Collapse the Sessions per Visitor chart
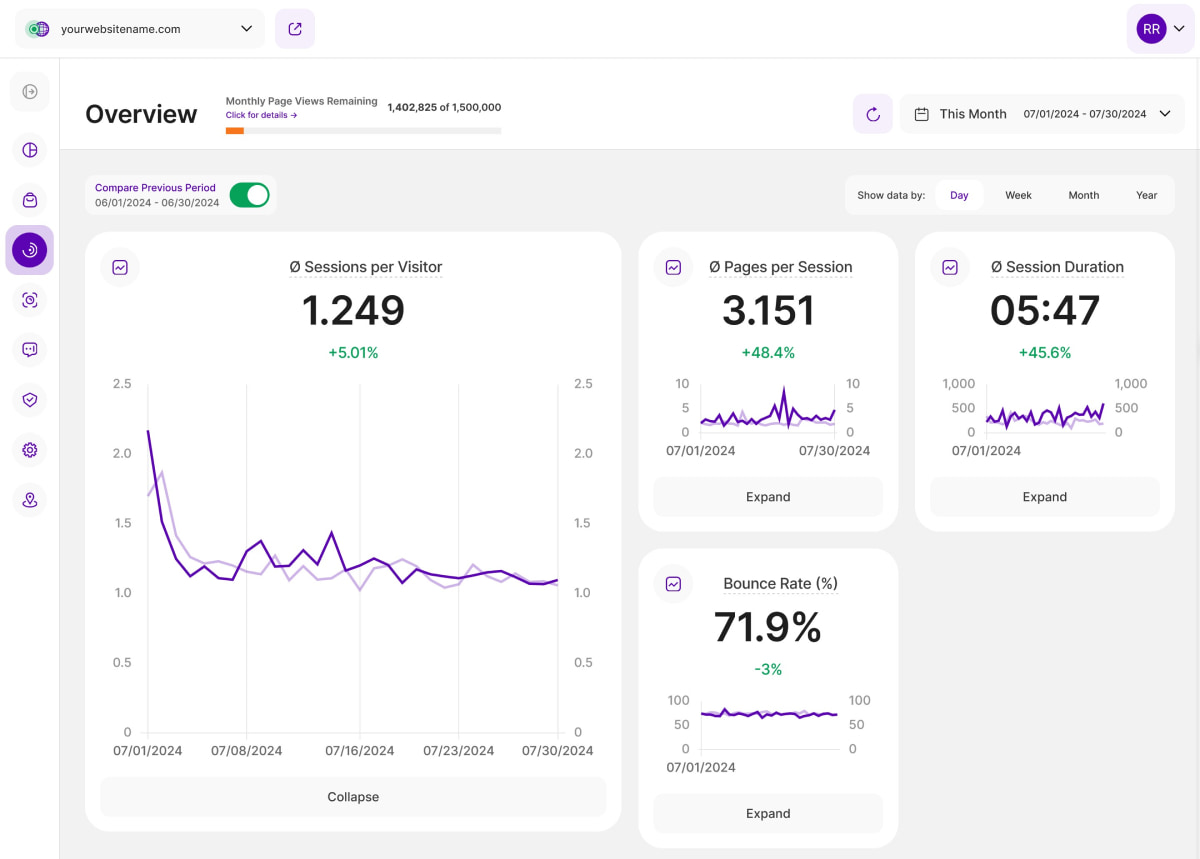Image resolution: width=1200 pixels, height=859 pixels. click(x=353, y=797)
